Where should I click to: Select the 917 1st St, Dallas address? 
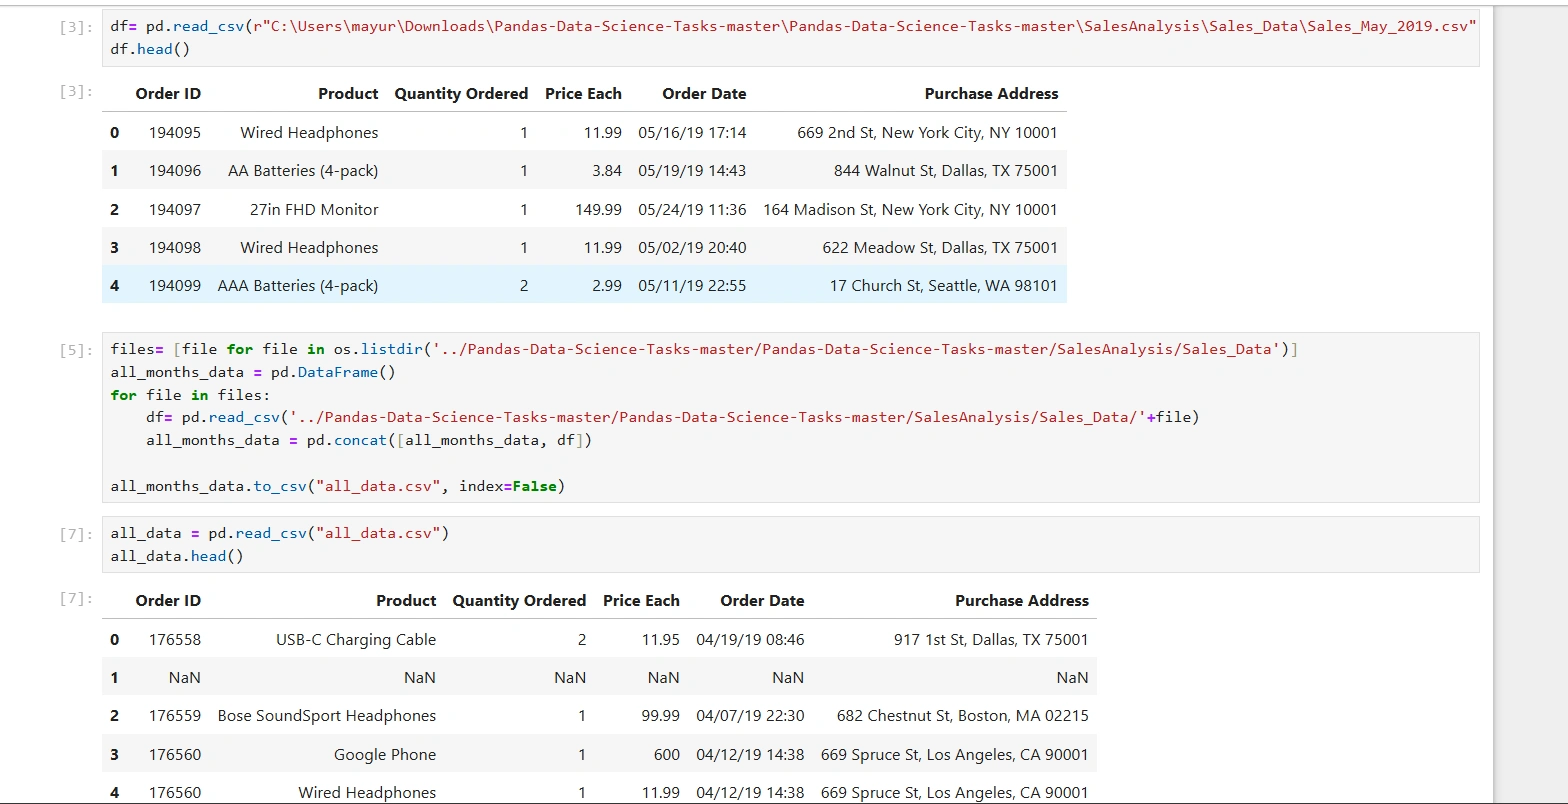(x=990, y=640)
